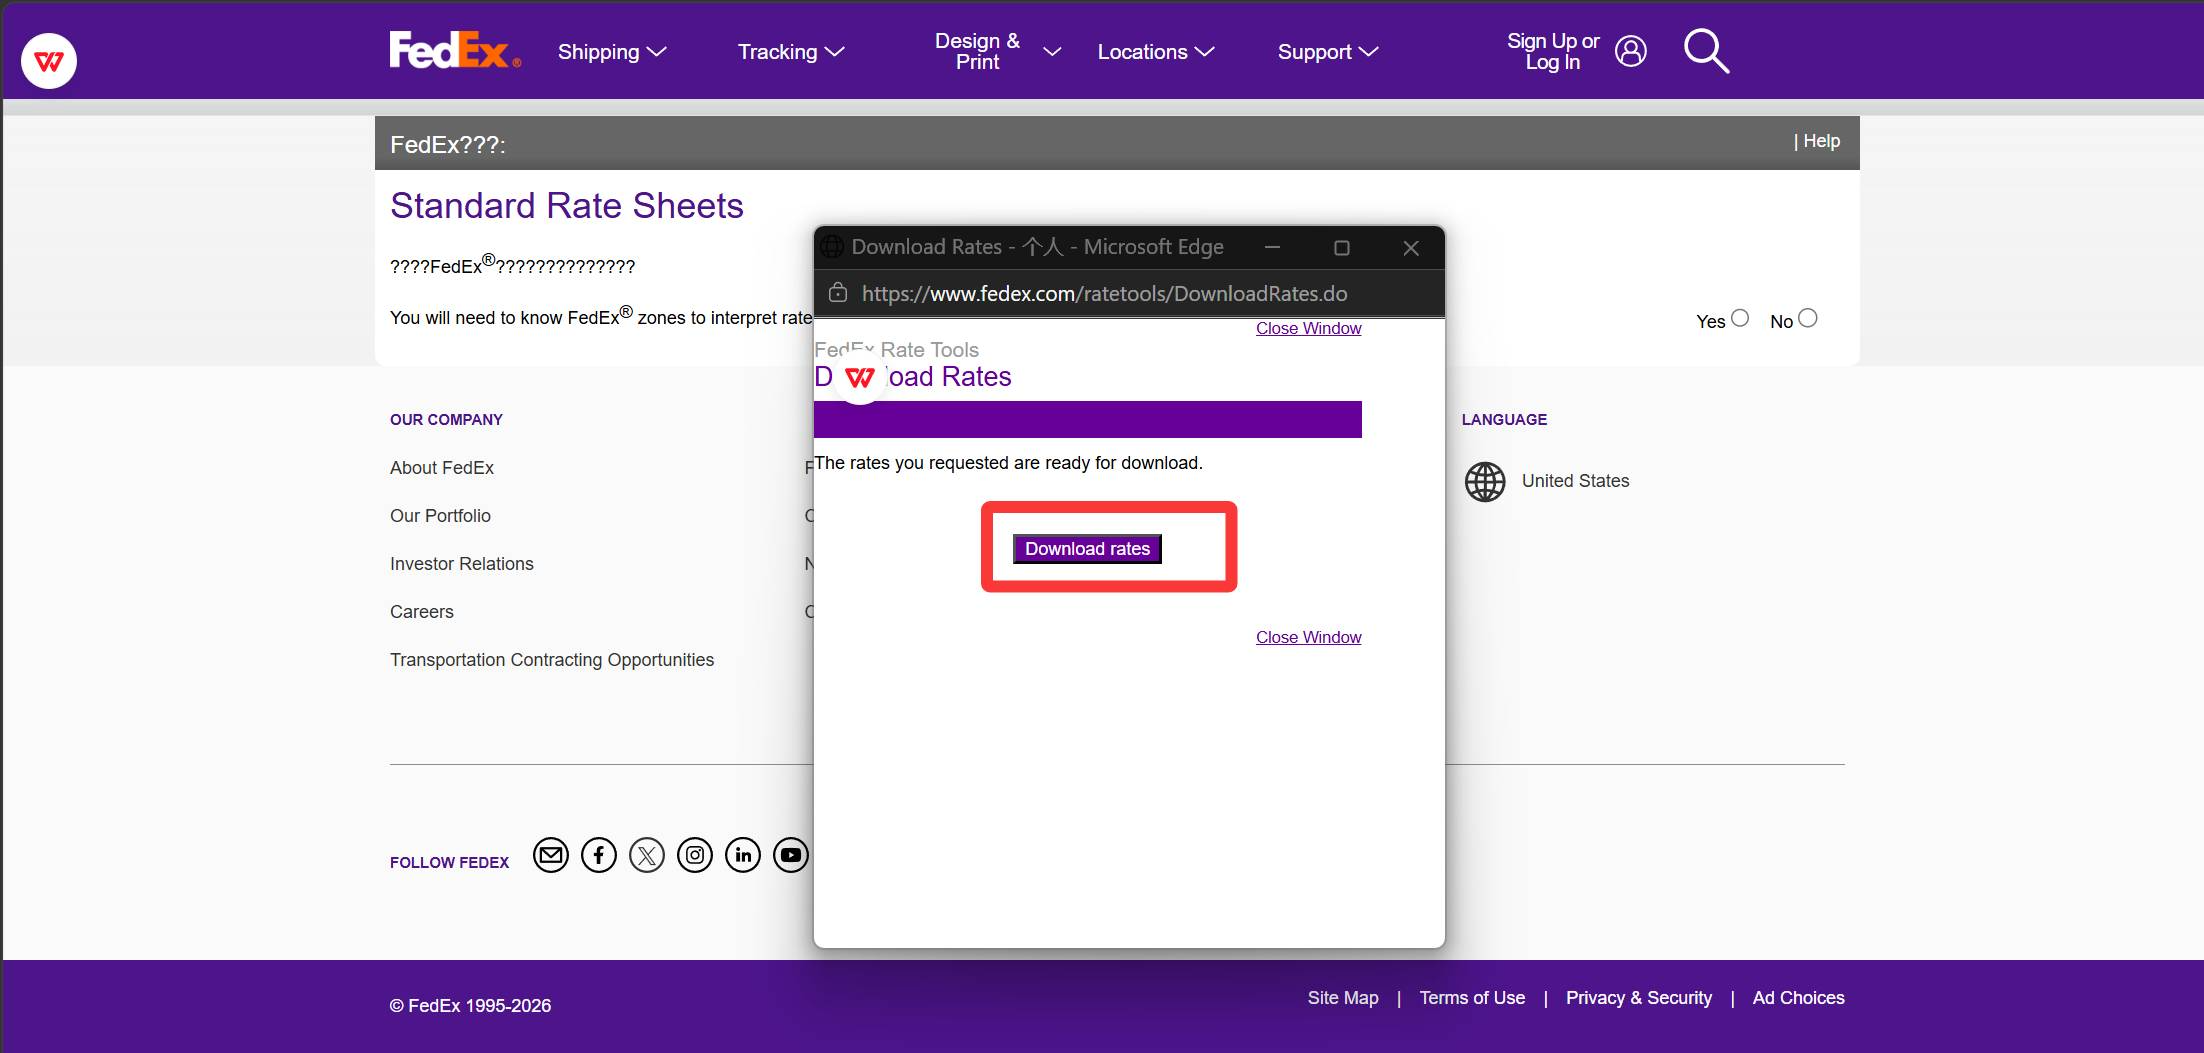
Task: Open FedEx Facebook page icon
Action: (599, 855)
